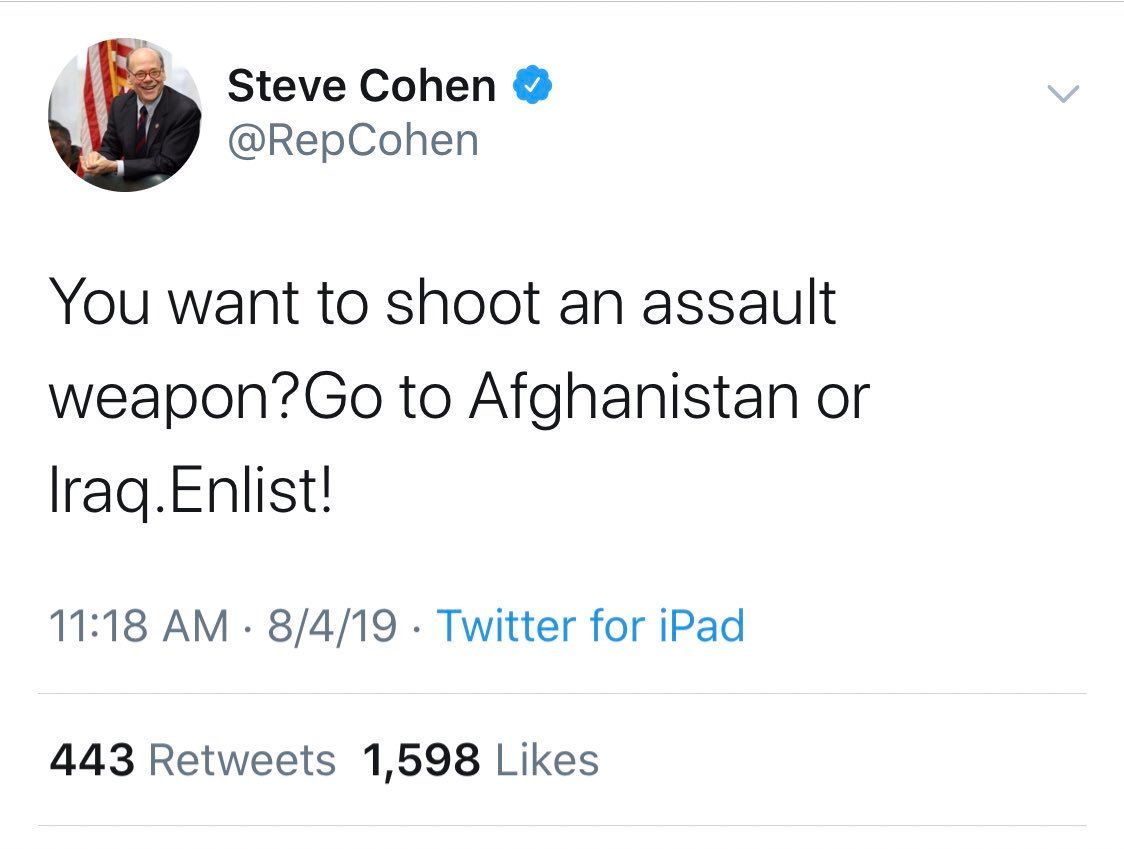Open Steve Cohen's profile picture
The width and height of the screenshot is (1124, 849).
pos(124,115)
